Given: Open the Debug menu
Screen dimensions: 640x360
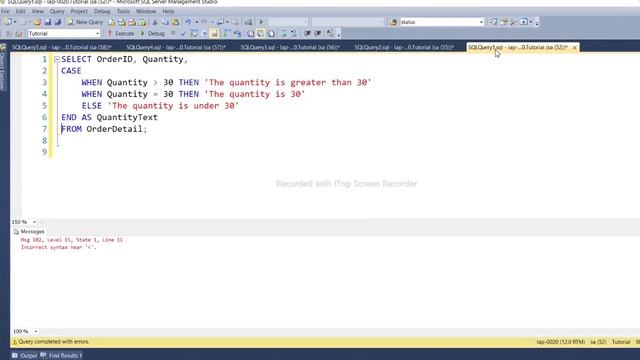Looking at the screenshot, I should [102, 11].
